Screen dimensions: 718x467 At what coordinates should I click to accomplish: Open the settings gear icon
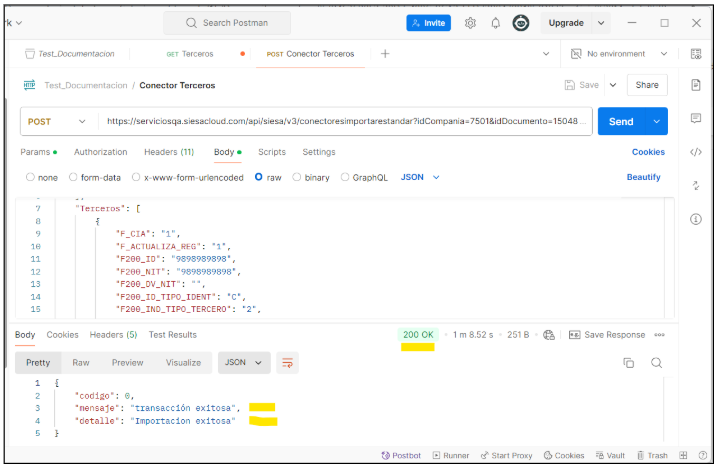(470, 23)
